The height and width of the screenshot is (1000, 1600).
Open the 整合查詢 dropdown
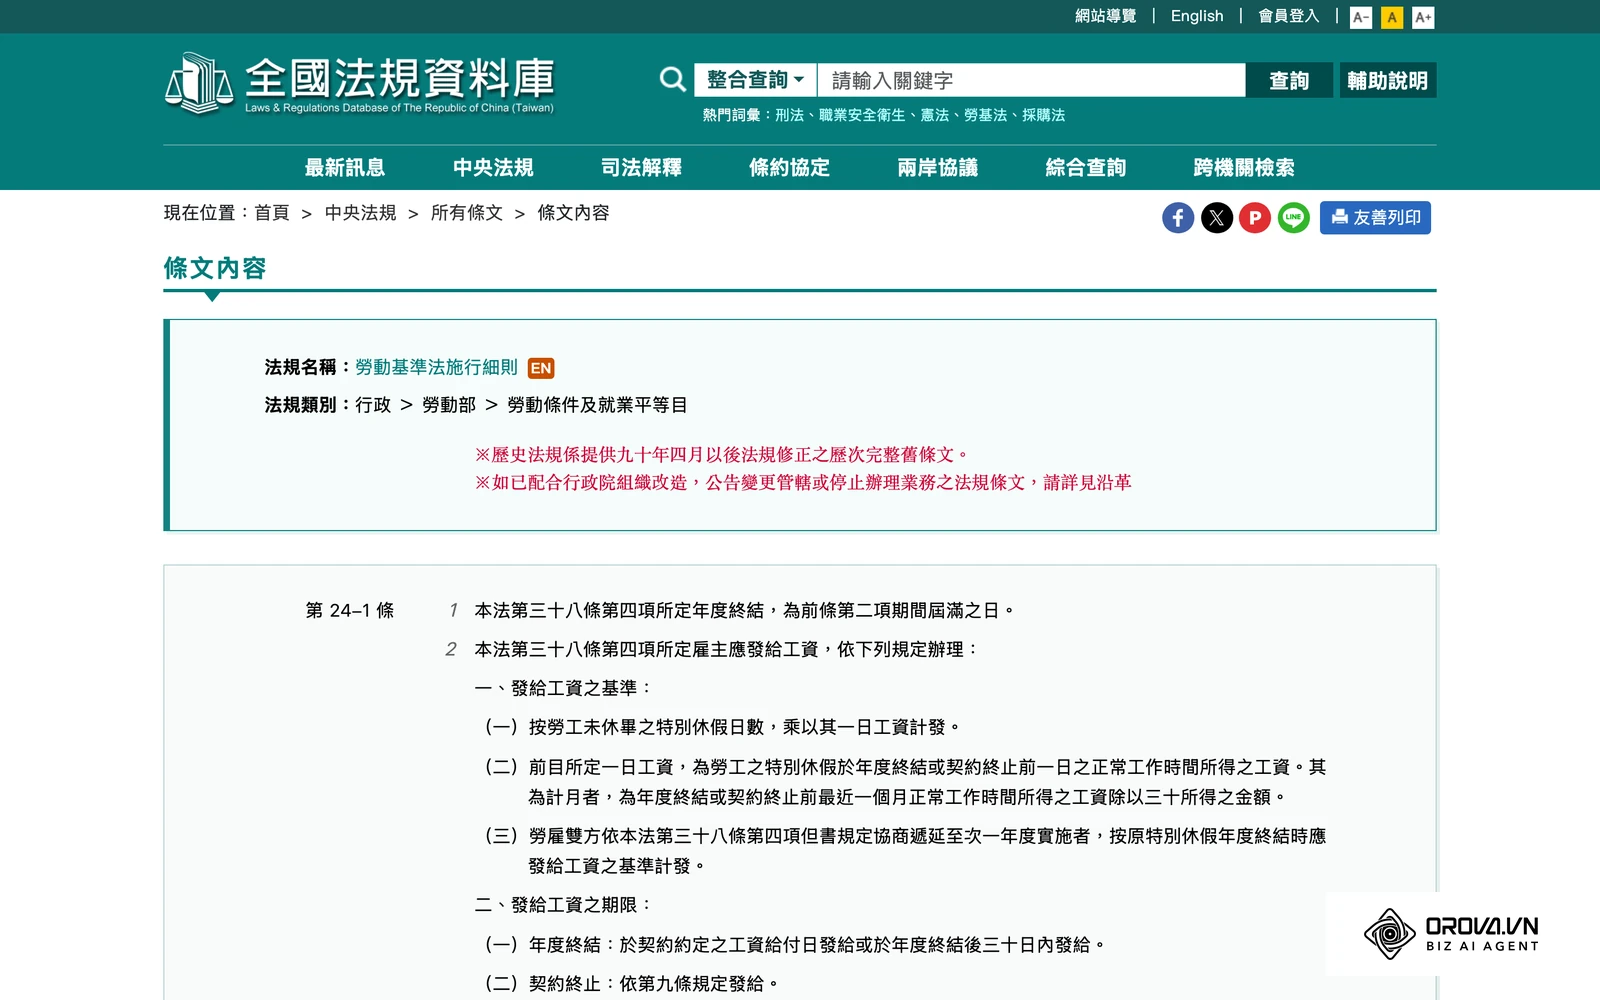click(755, 80)
